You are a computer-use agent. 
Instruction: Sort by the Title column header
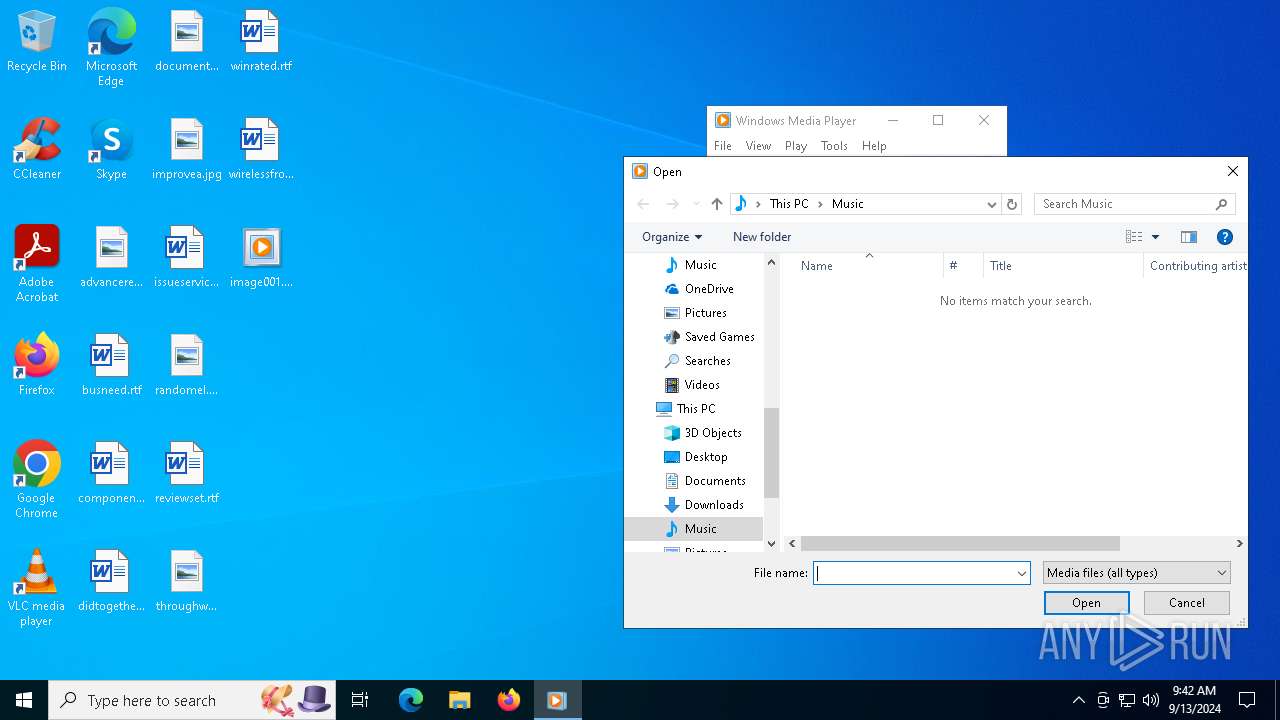(x=1063, y=266)
